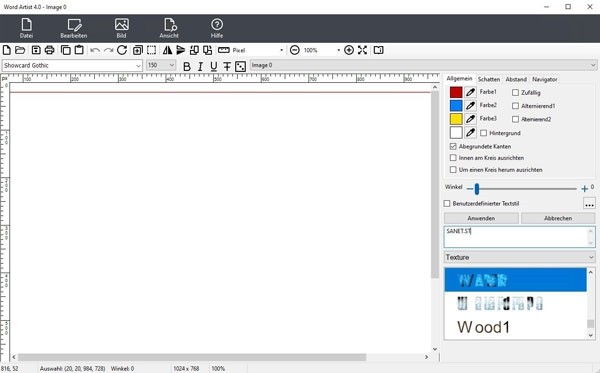Enable the Alternierend1 checkbox
The width and height of the screenshot is (600, 373).
pos(515,106)
